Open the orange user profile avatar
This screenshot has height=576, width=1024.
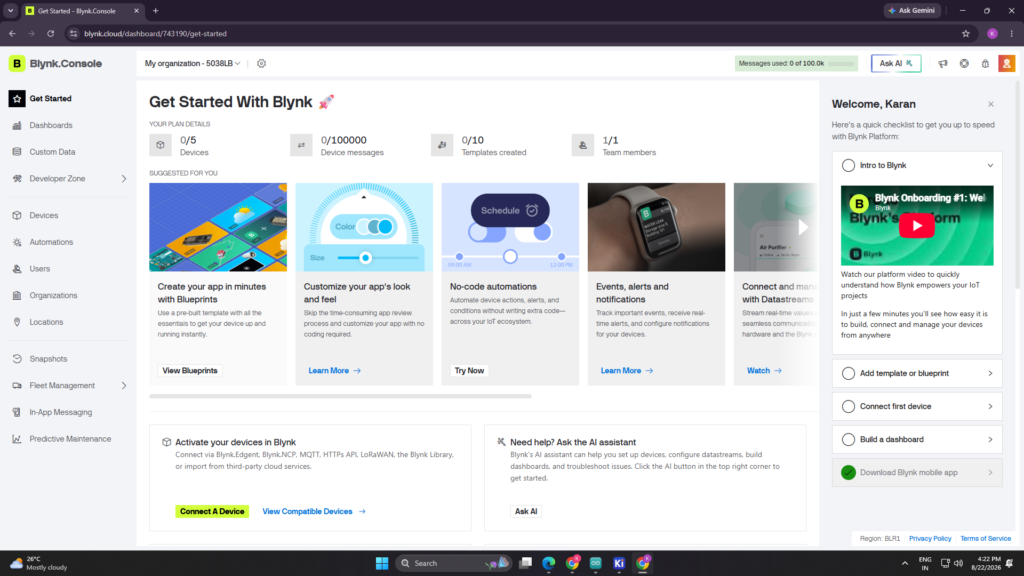click(x=1006, y=63)
